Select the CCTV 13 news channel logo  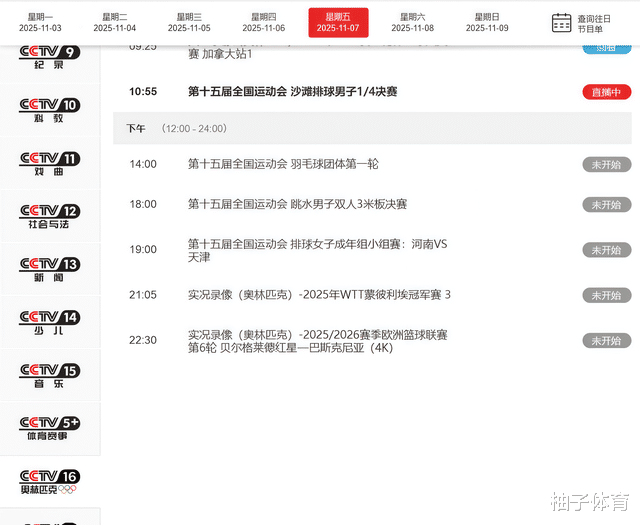[x=49, y=270]
